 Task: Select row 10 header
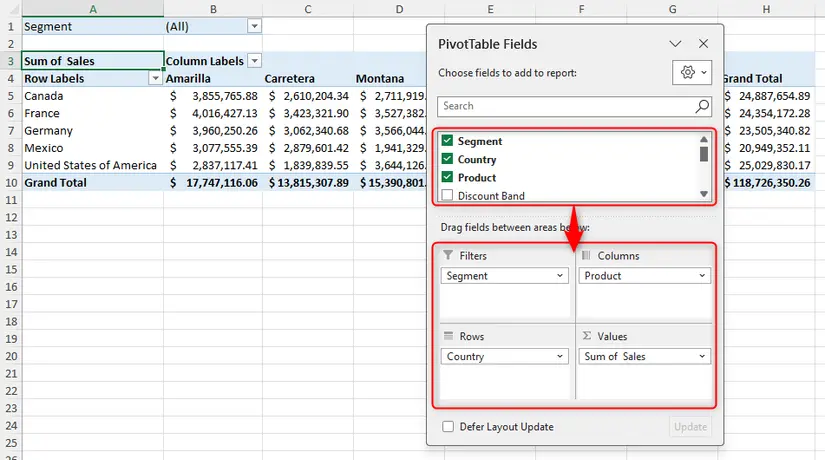coord(11,183)
